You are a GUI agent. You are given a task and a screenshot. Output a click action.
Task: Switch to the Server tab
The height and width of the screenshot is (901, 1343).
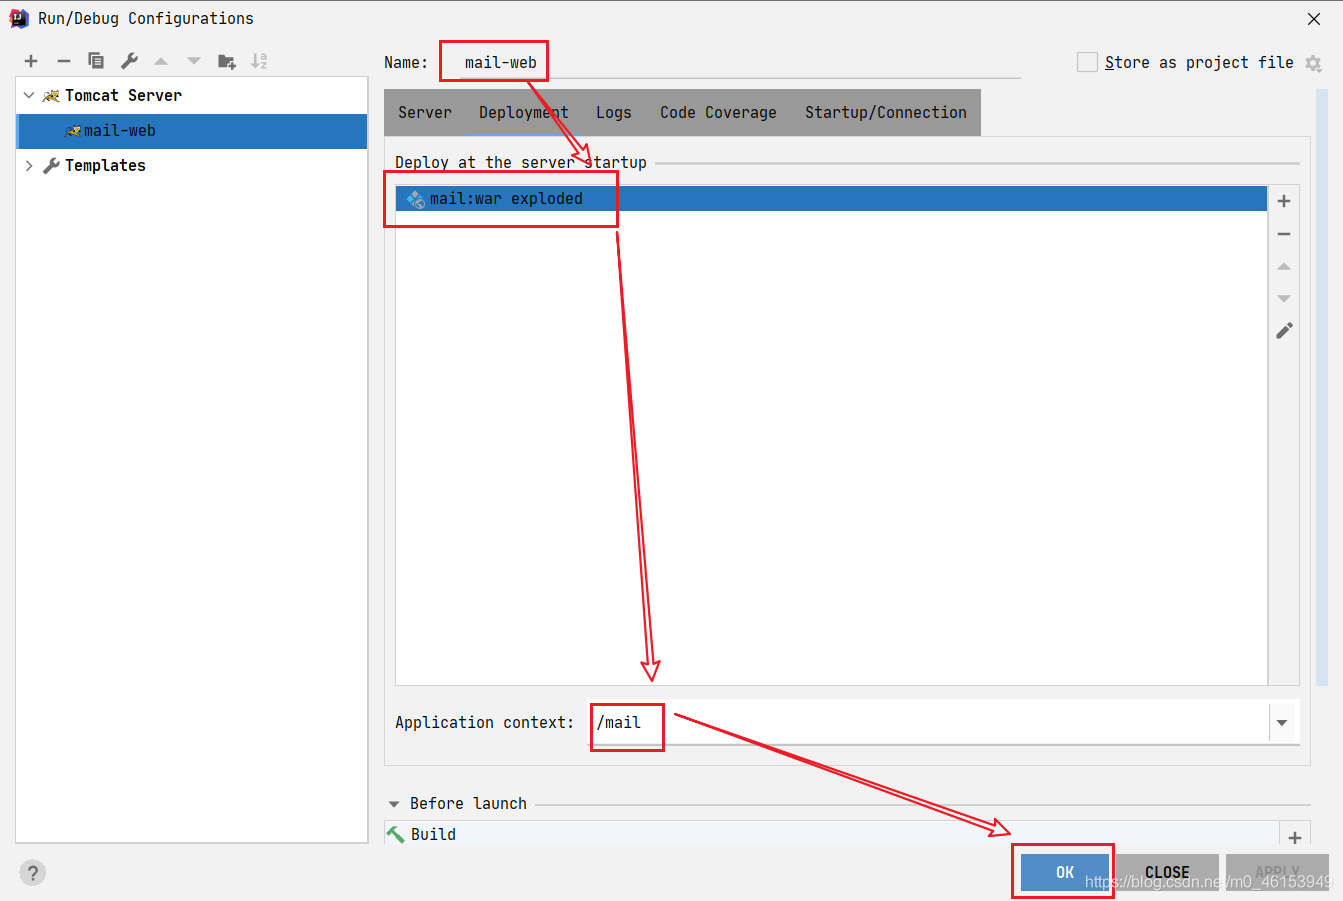point(425,112)
